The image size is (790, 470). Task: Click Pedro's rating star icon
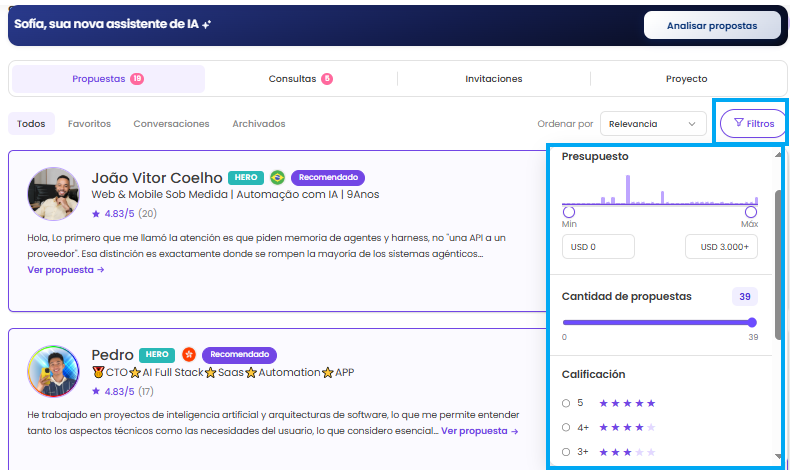point(96,391)
